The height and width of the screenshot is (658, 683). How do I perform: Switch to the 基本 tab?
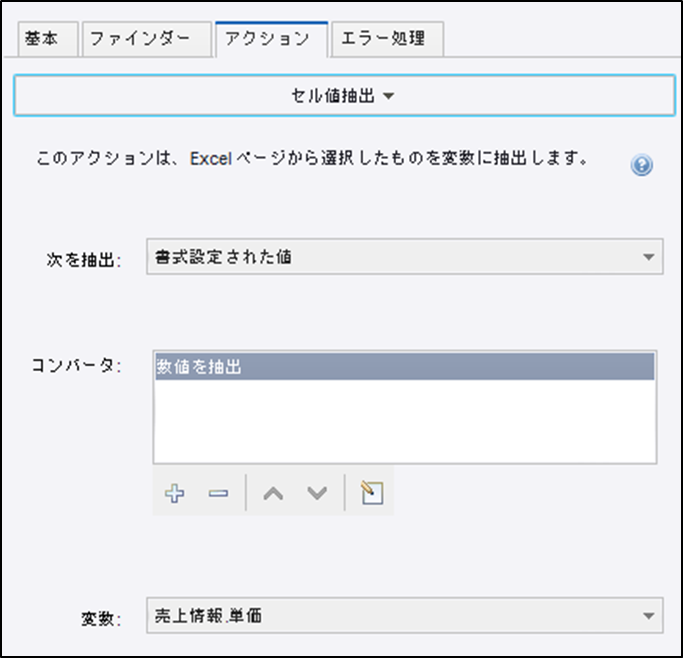[48, 39]
